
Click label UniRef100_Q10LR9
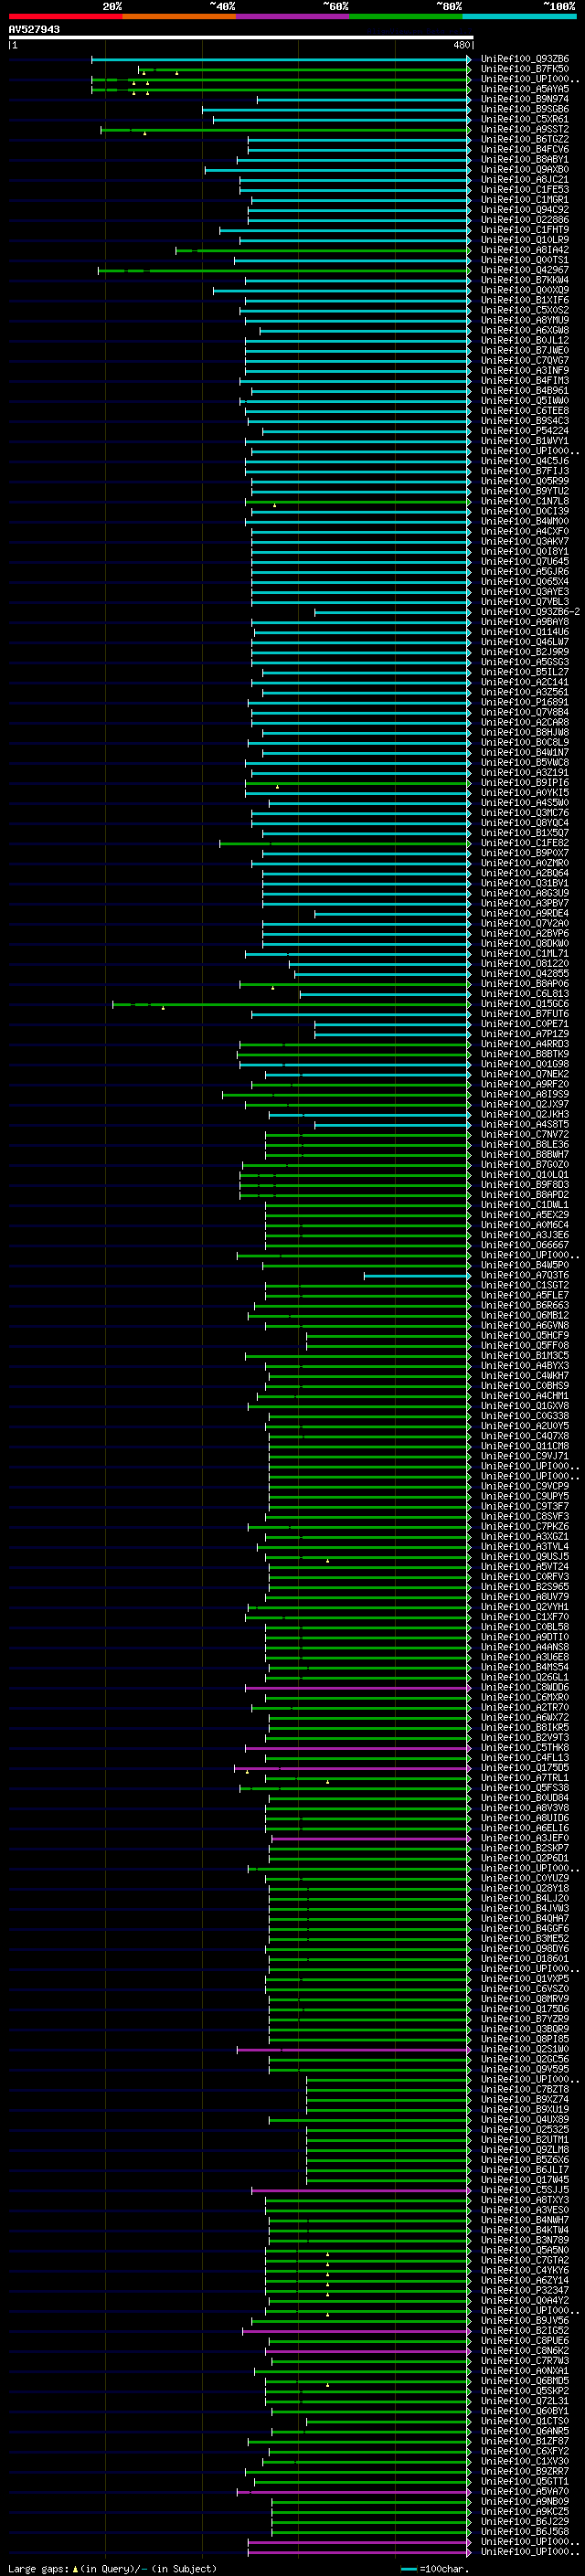pos(524,240)
